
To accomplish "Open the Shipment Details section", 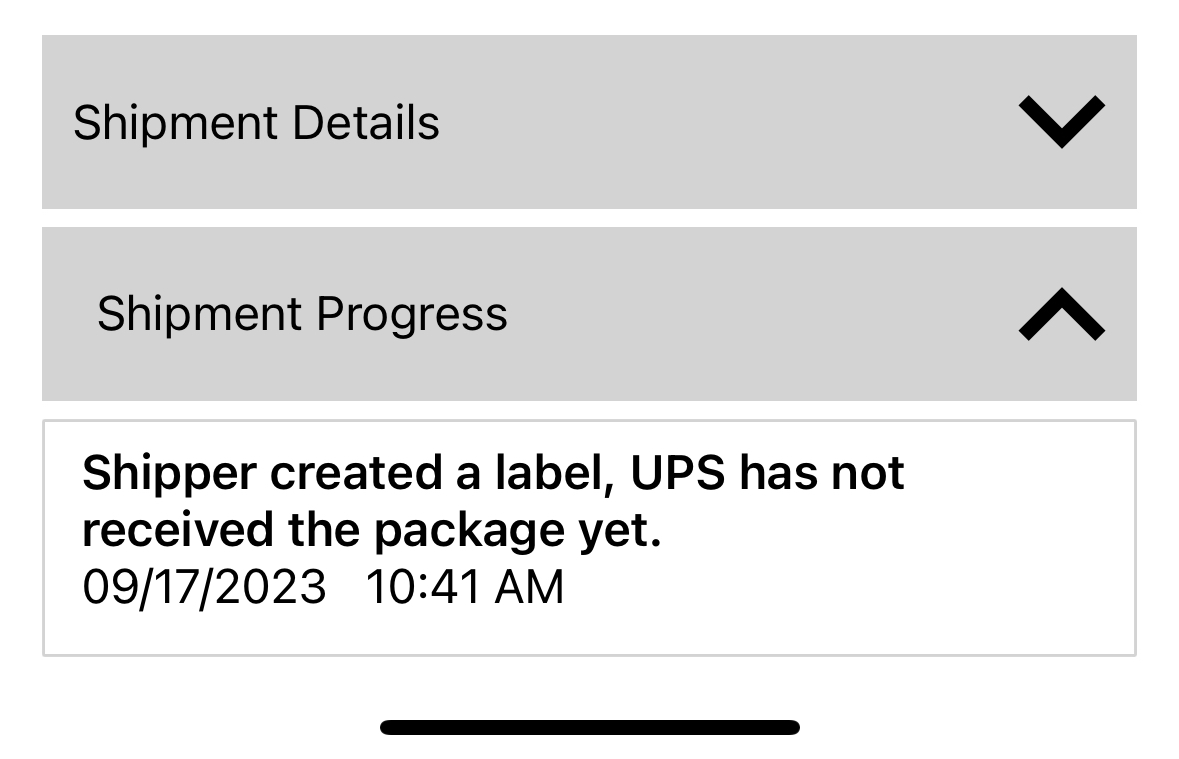I will click(x=588, y=122).
